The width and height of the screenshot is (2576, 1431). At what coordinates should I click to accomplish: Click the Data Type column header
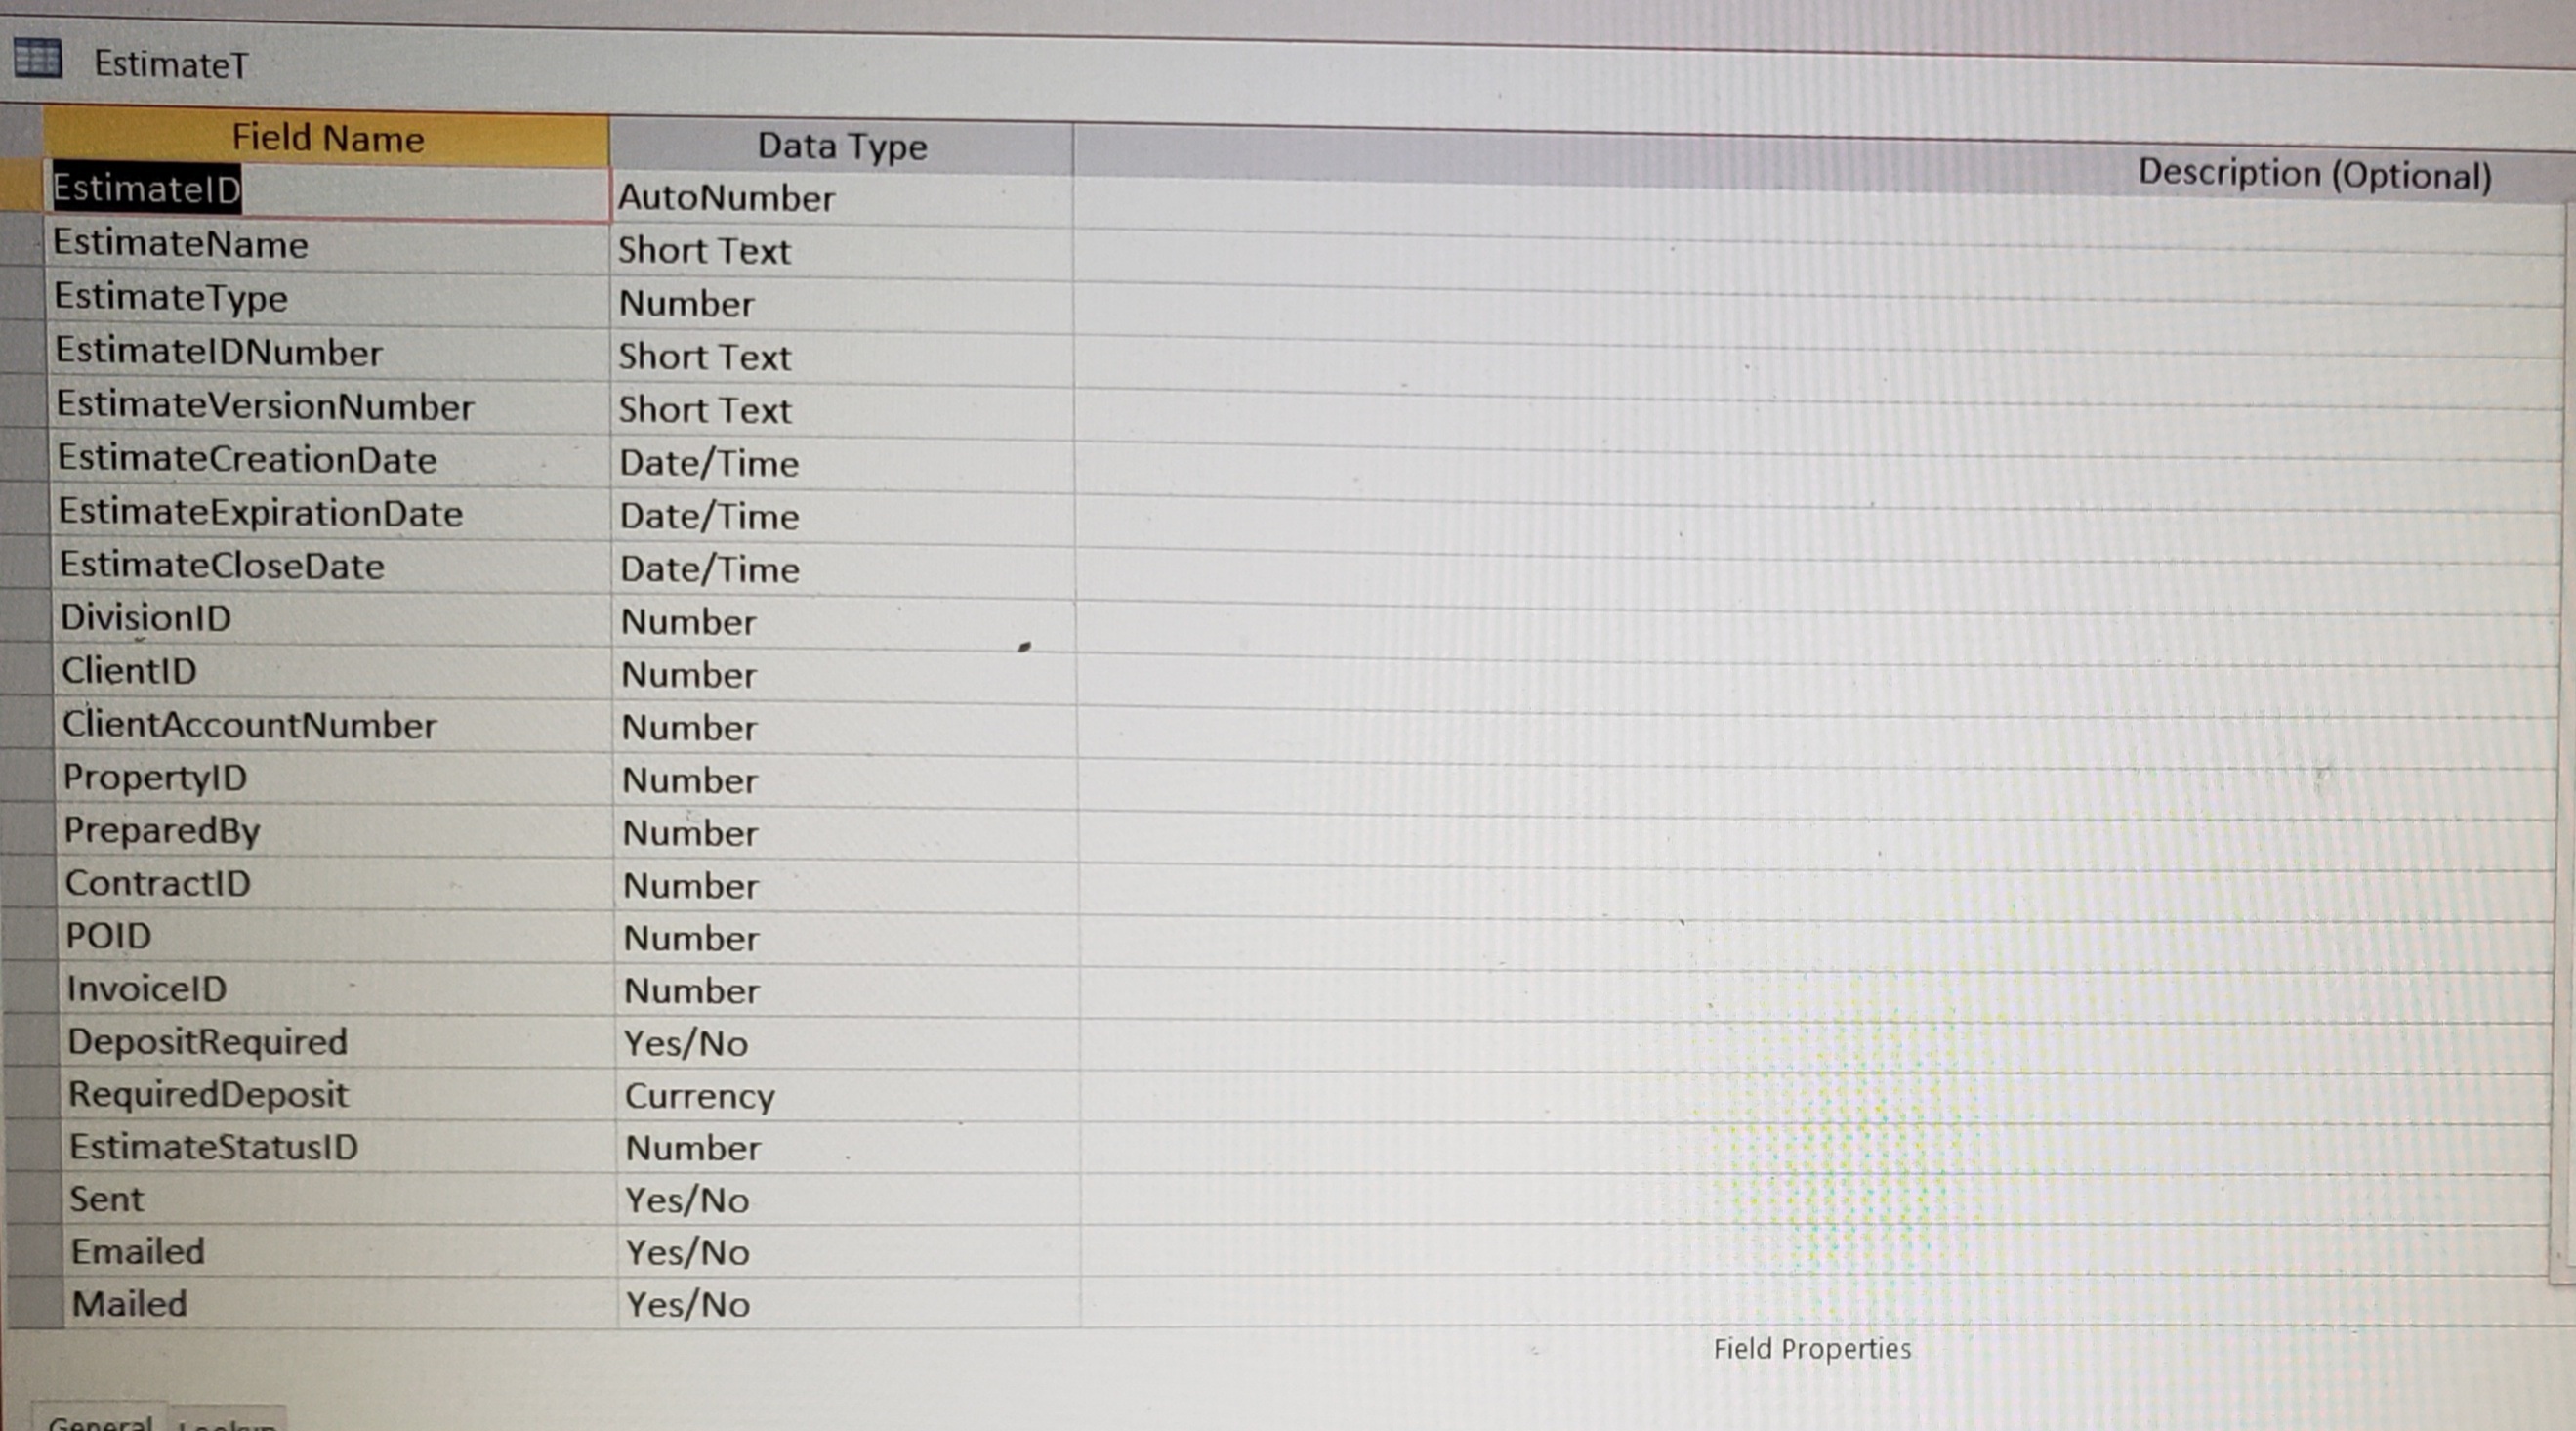coord(841,147)
